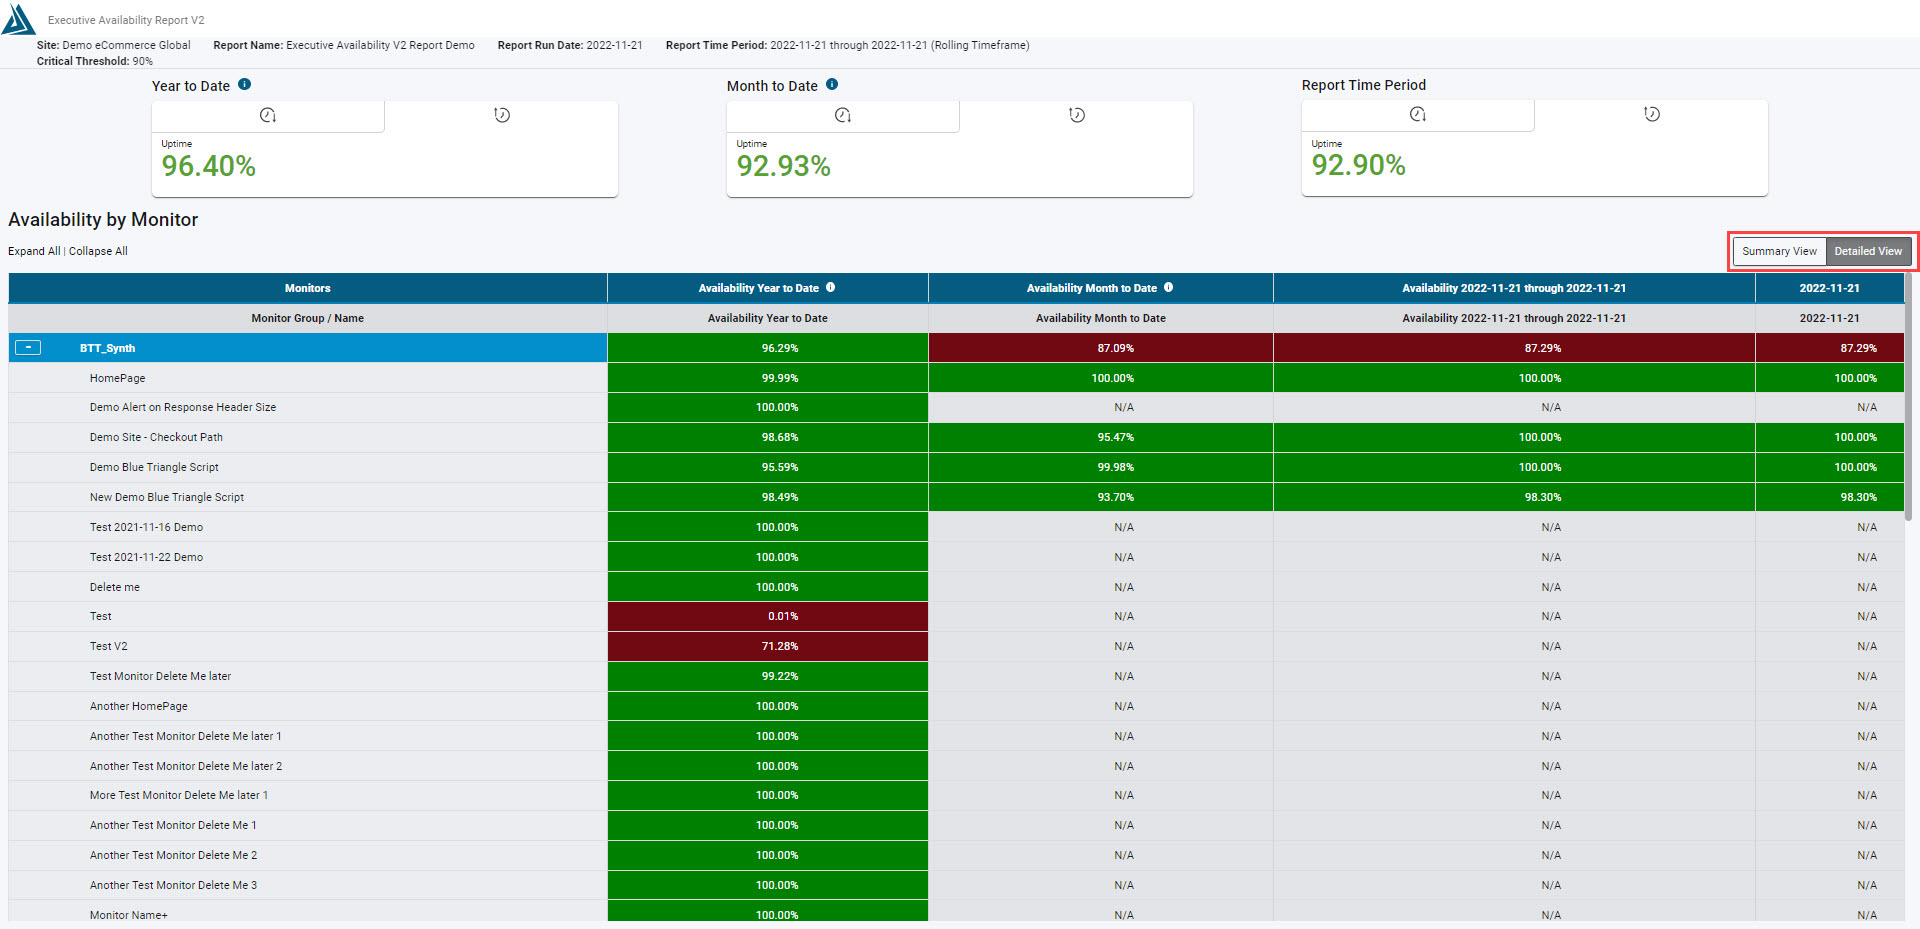The height and width of the screenshot is (929, 1920).
Task: Select the Month to Date uptime gauge tab
Action: click(843, 116)
